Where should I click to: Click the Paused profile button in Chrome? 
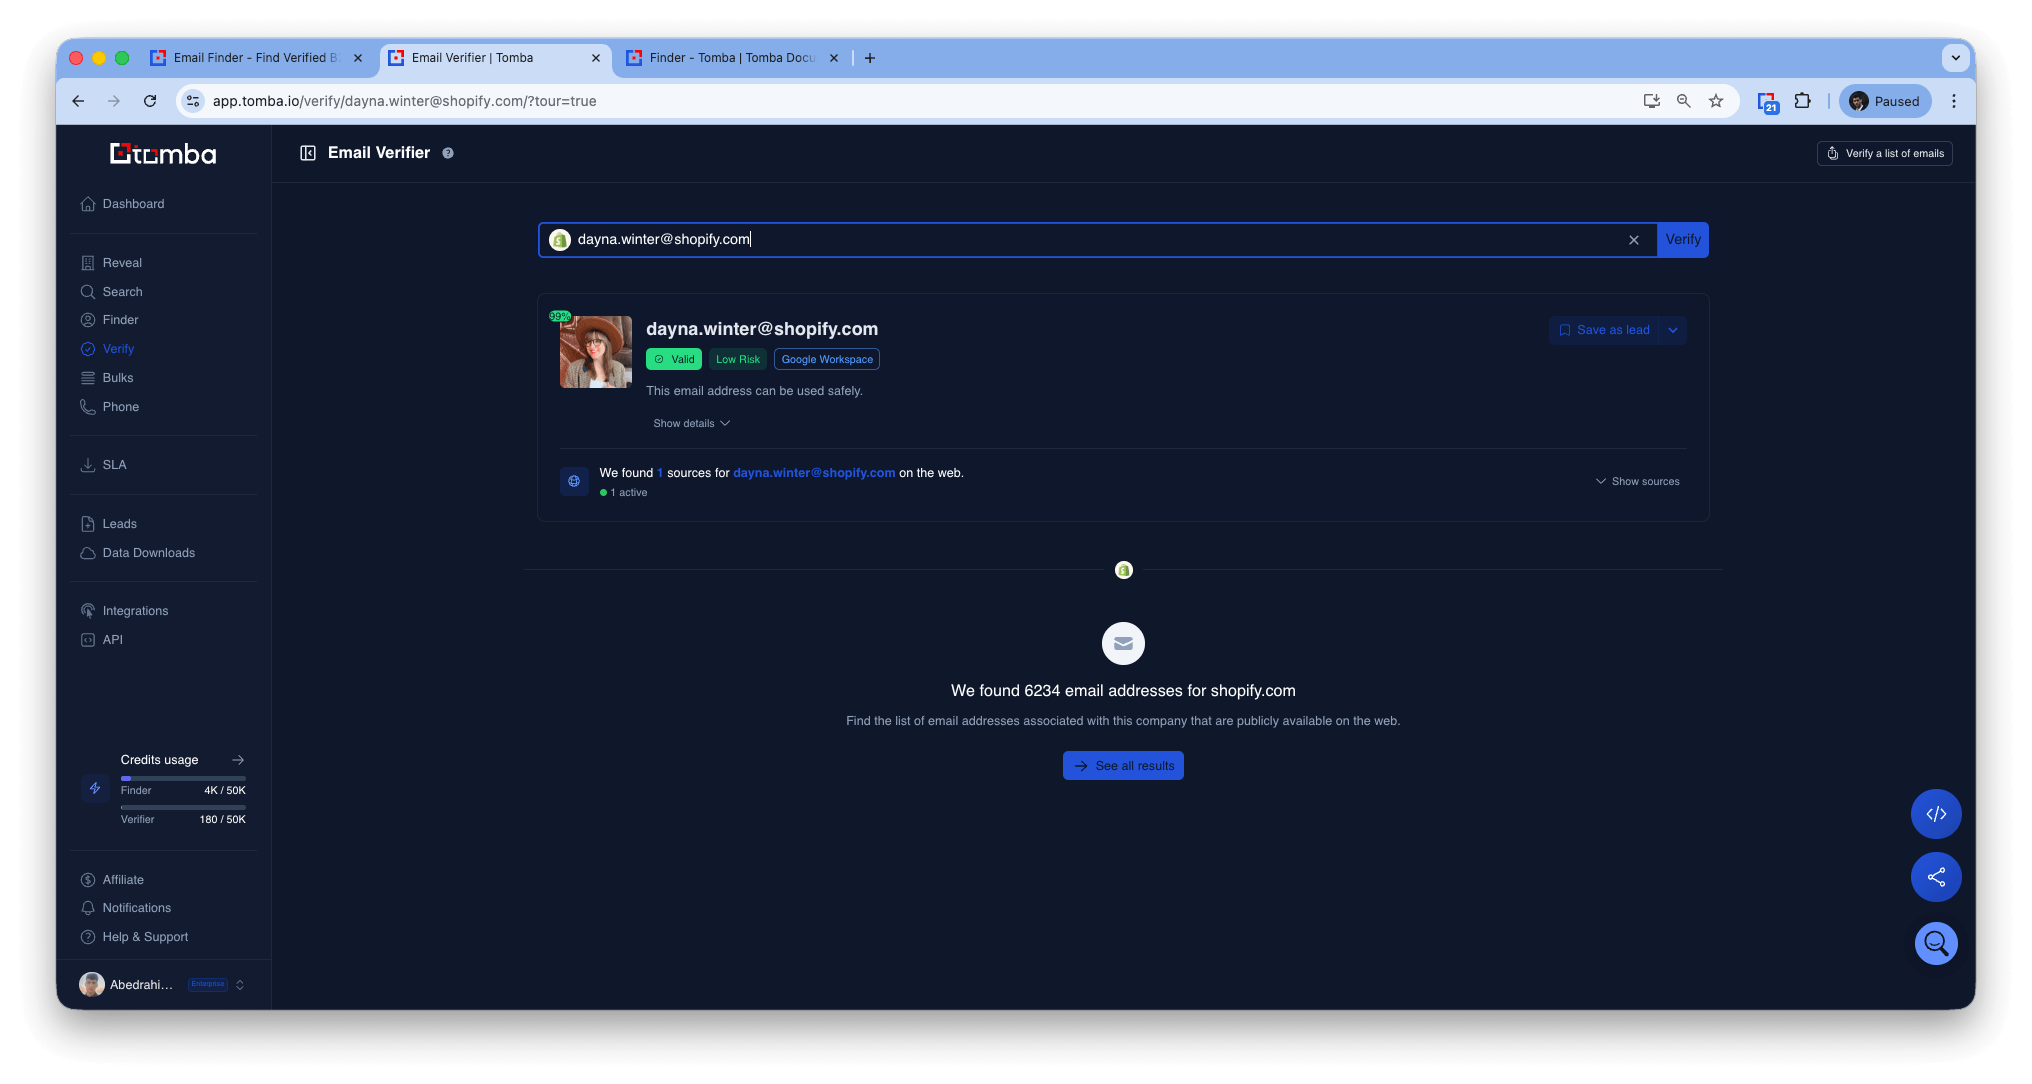pyautogui.click(x=1884, y=101)
